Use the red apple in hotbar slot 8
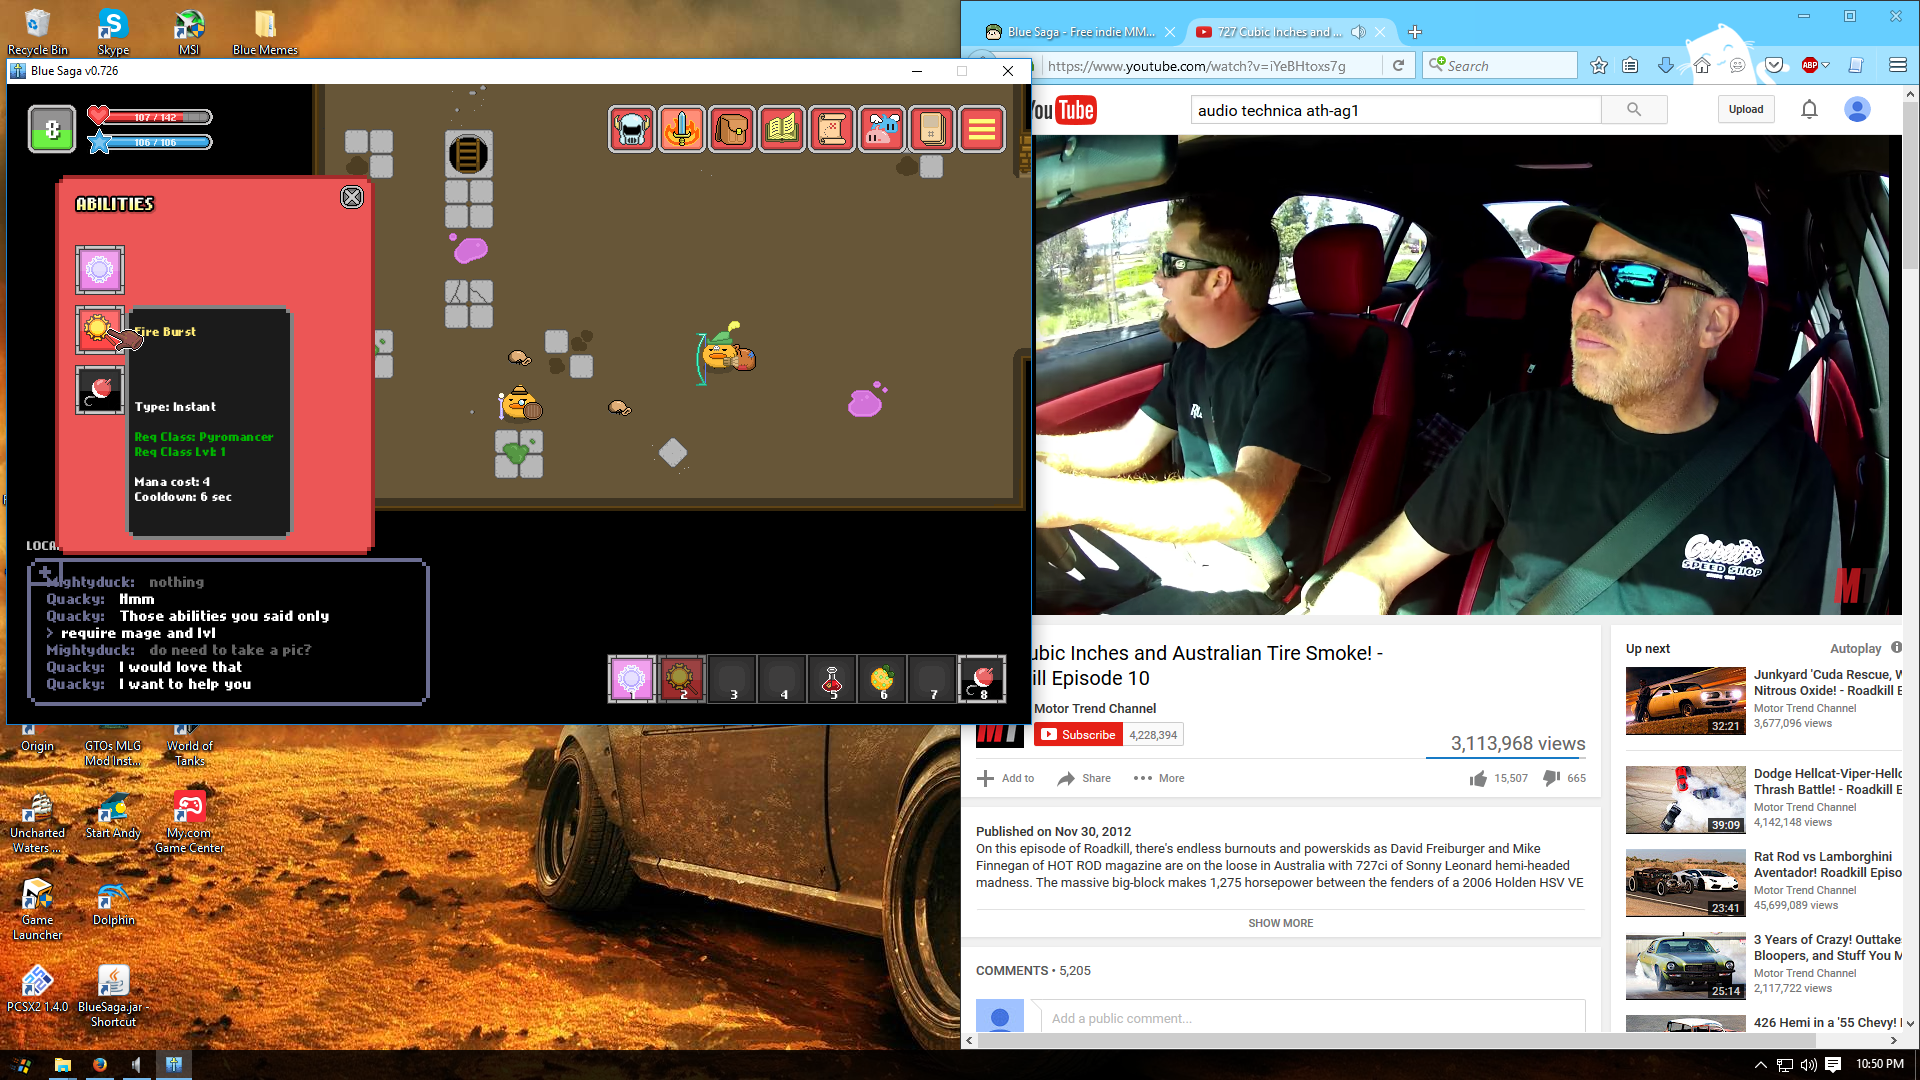Viewport: 1920px width, 1080px height. click(x=982, y=679)
